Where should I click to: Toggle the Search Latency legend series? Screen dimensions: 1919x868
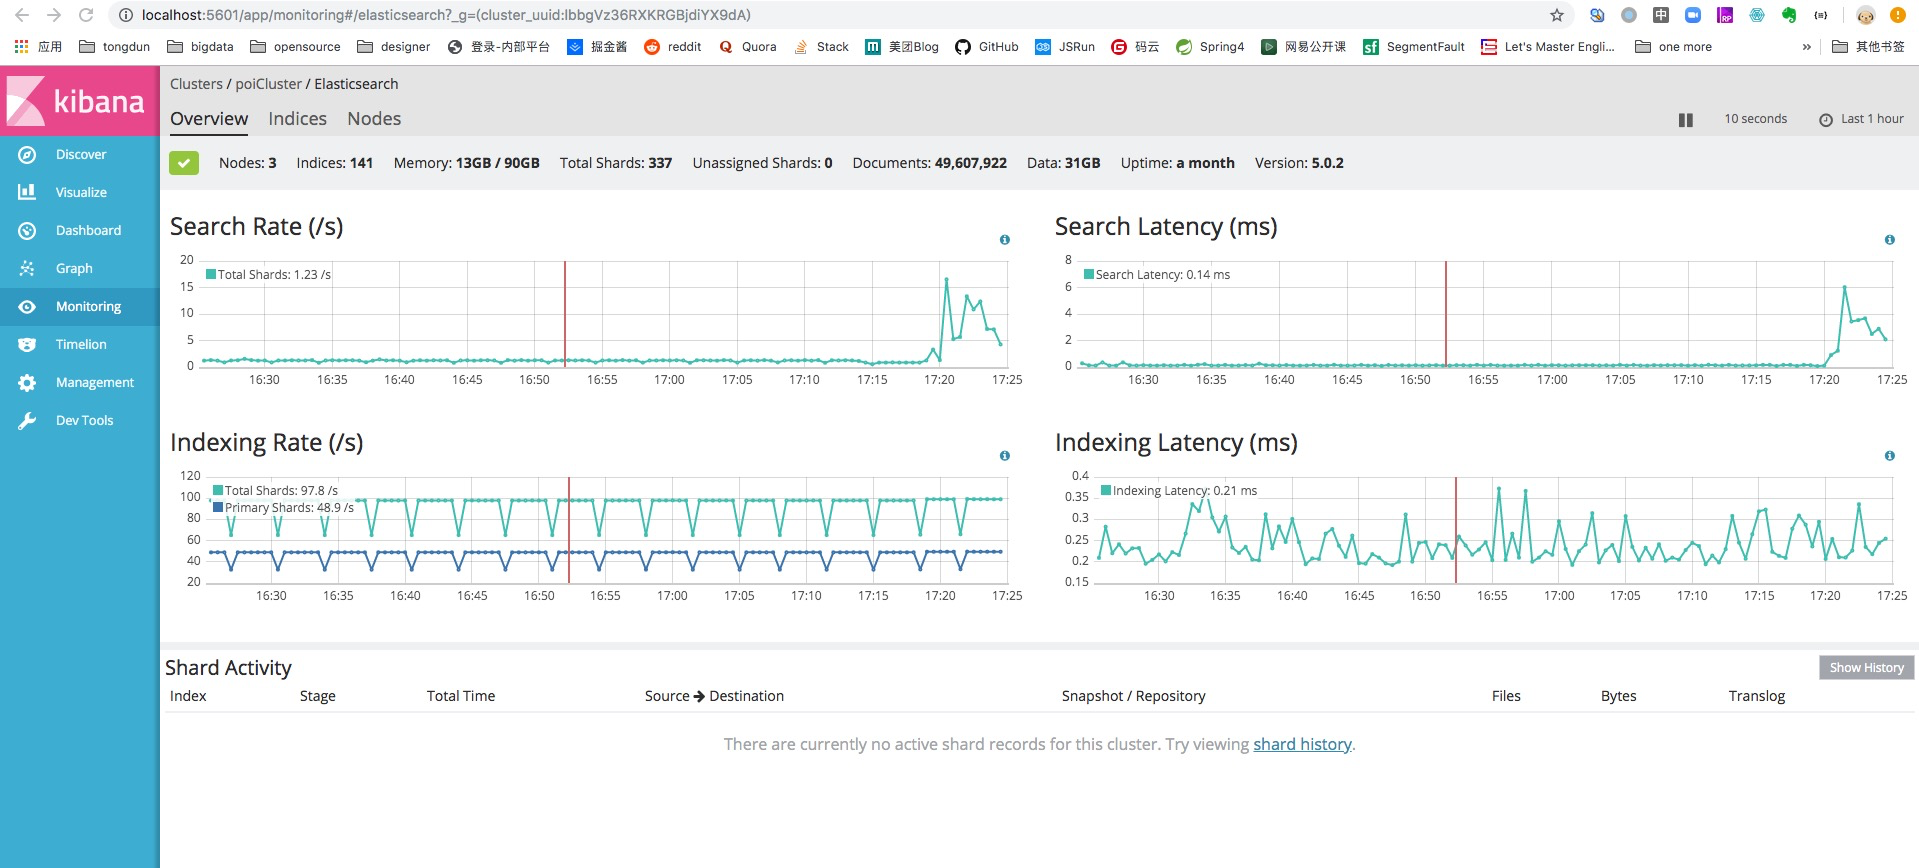1157,275
